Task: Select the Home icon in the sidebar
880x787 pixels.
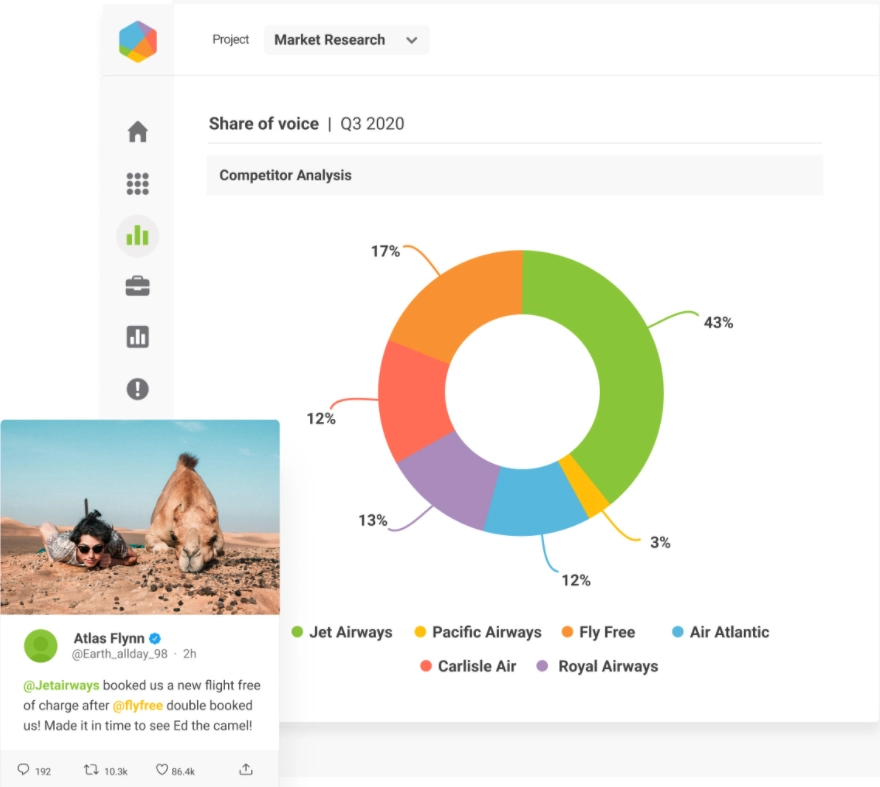Action: (137, 131)
